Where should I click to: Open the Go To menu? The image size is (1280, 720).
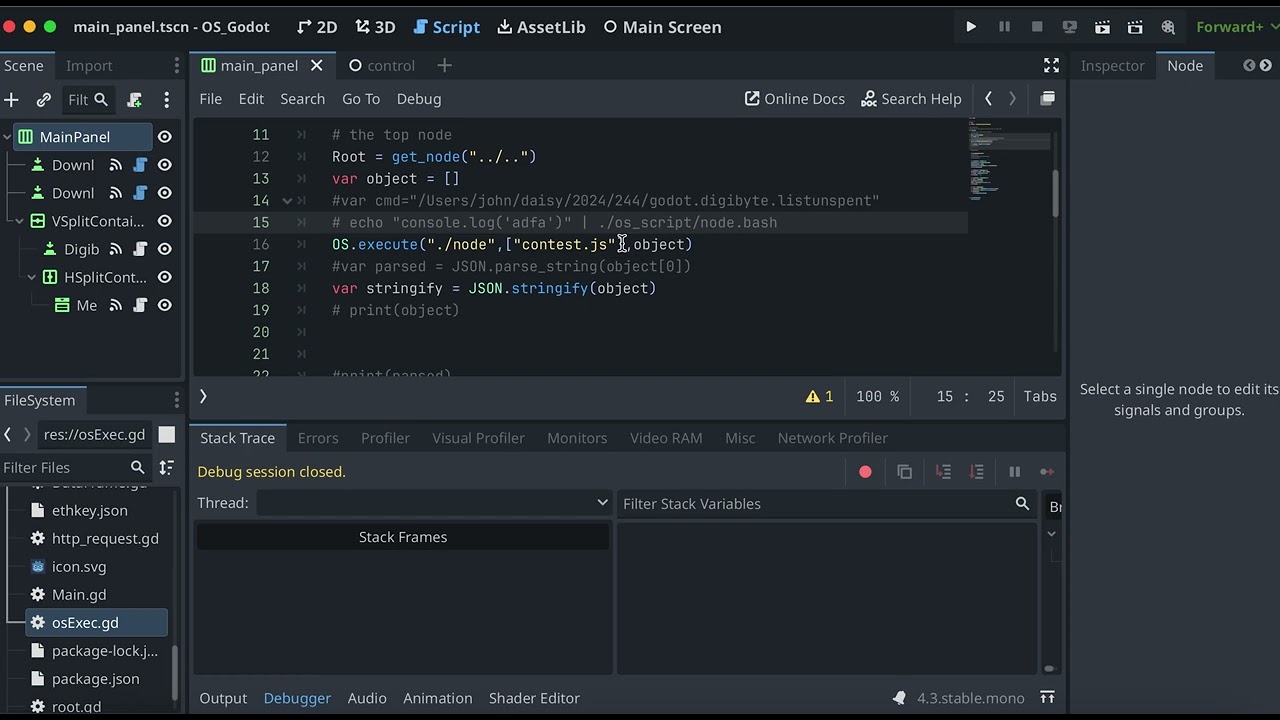[x=361, y=99]
